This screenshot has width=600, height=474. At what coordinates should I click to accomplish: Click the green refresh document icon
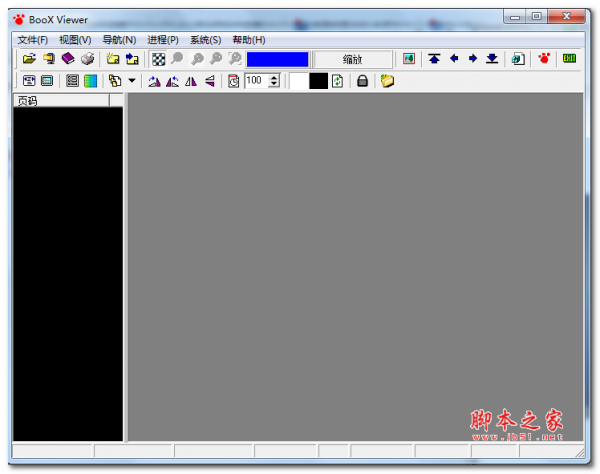pos(337,81)
